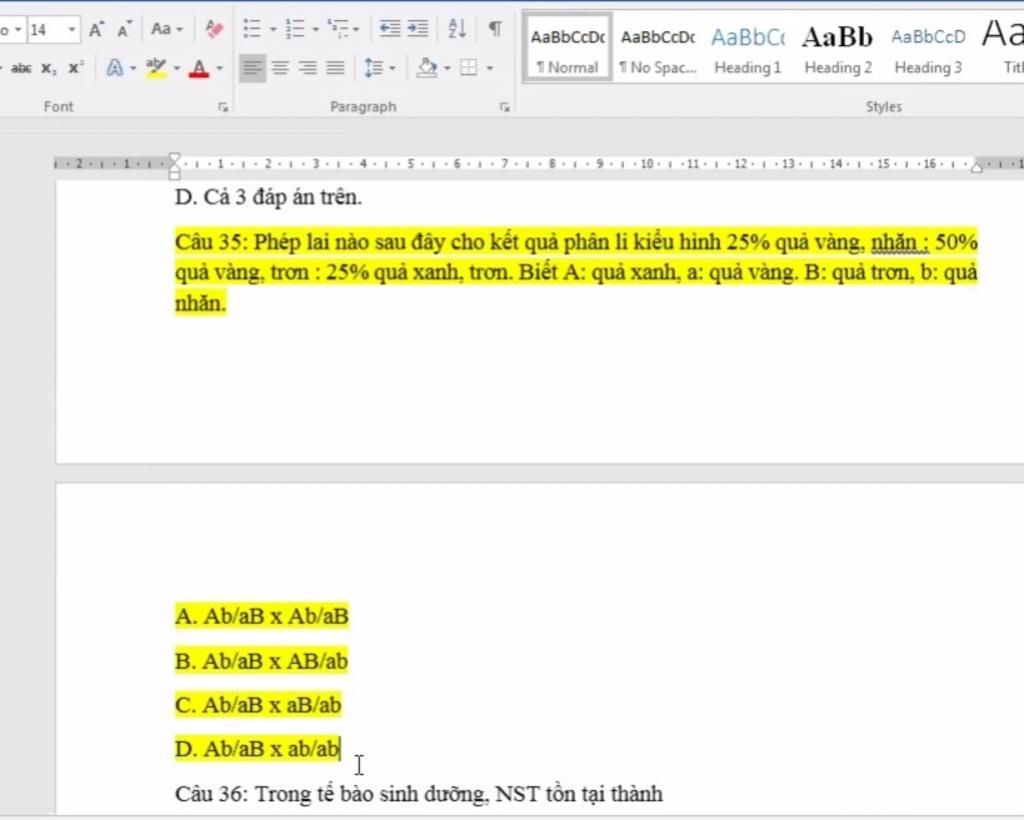Click the text 'D. Cả 3 đáp án trên.'
Viewport: 1024px width, 820px height.
[x=268, y=197]
